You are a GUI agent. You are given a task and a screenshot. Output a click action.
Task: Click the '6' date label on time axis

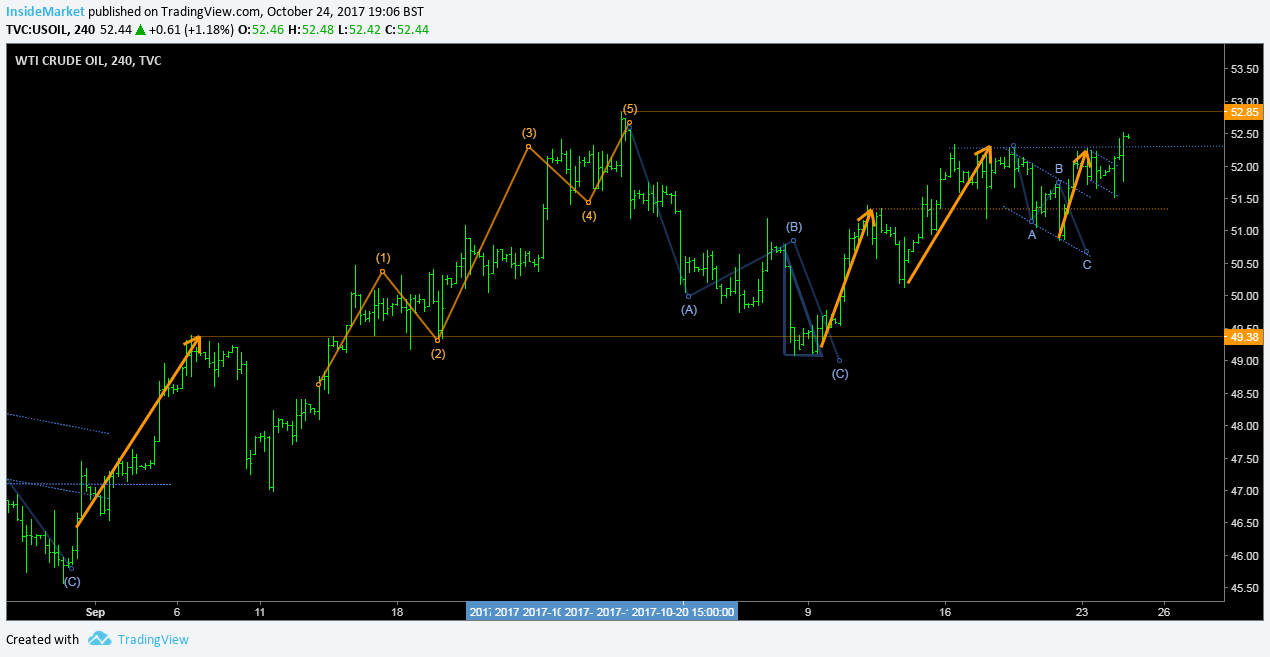[177, 612]
